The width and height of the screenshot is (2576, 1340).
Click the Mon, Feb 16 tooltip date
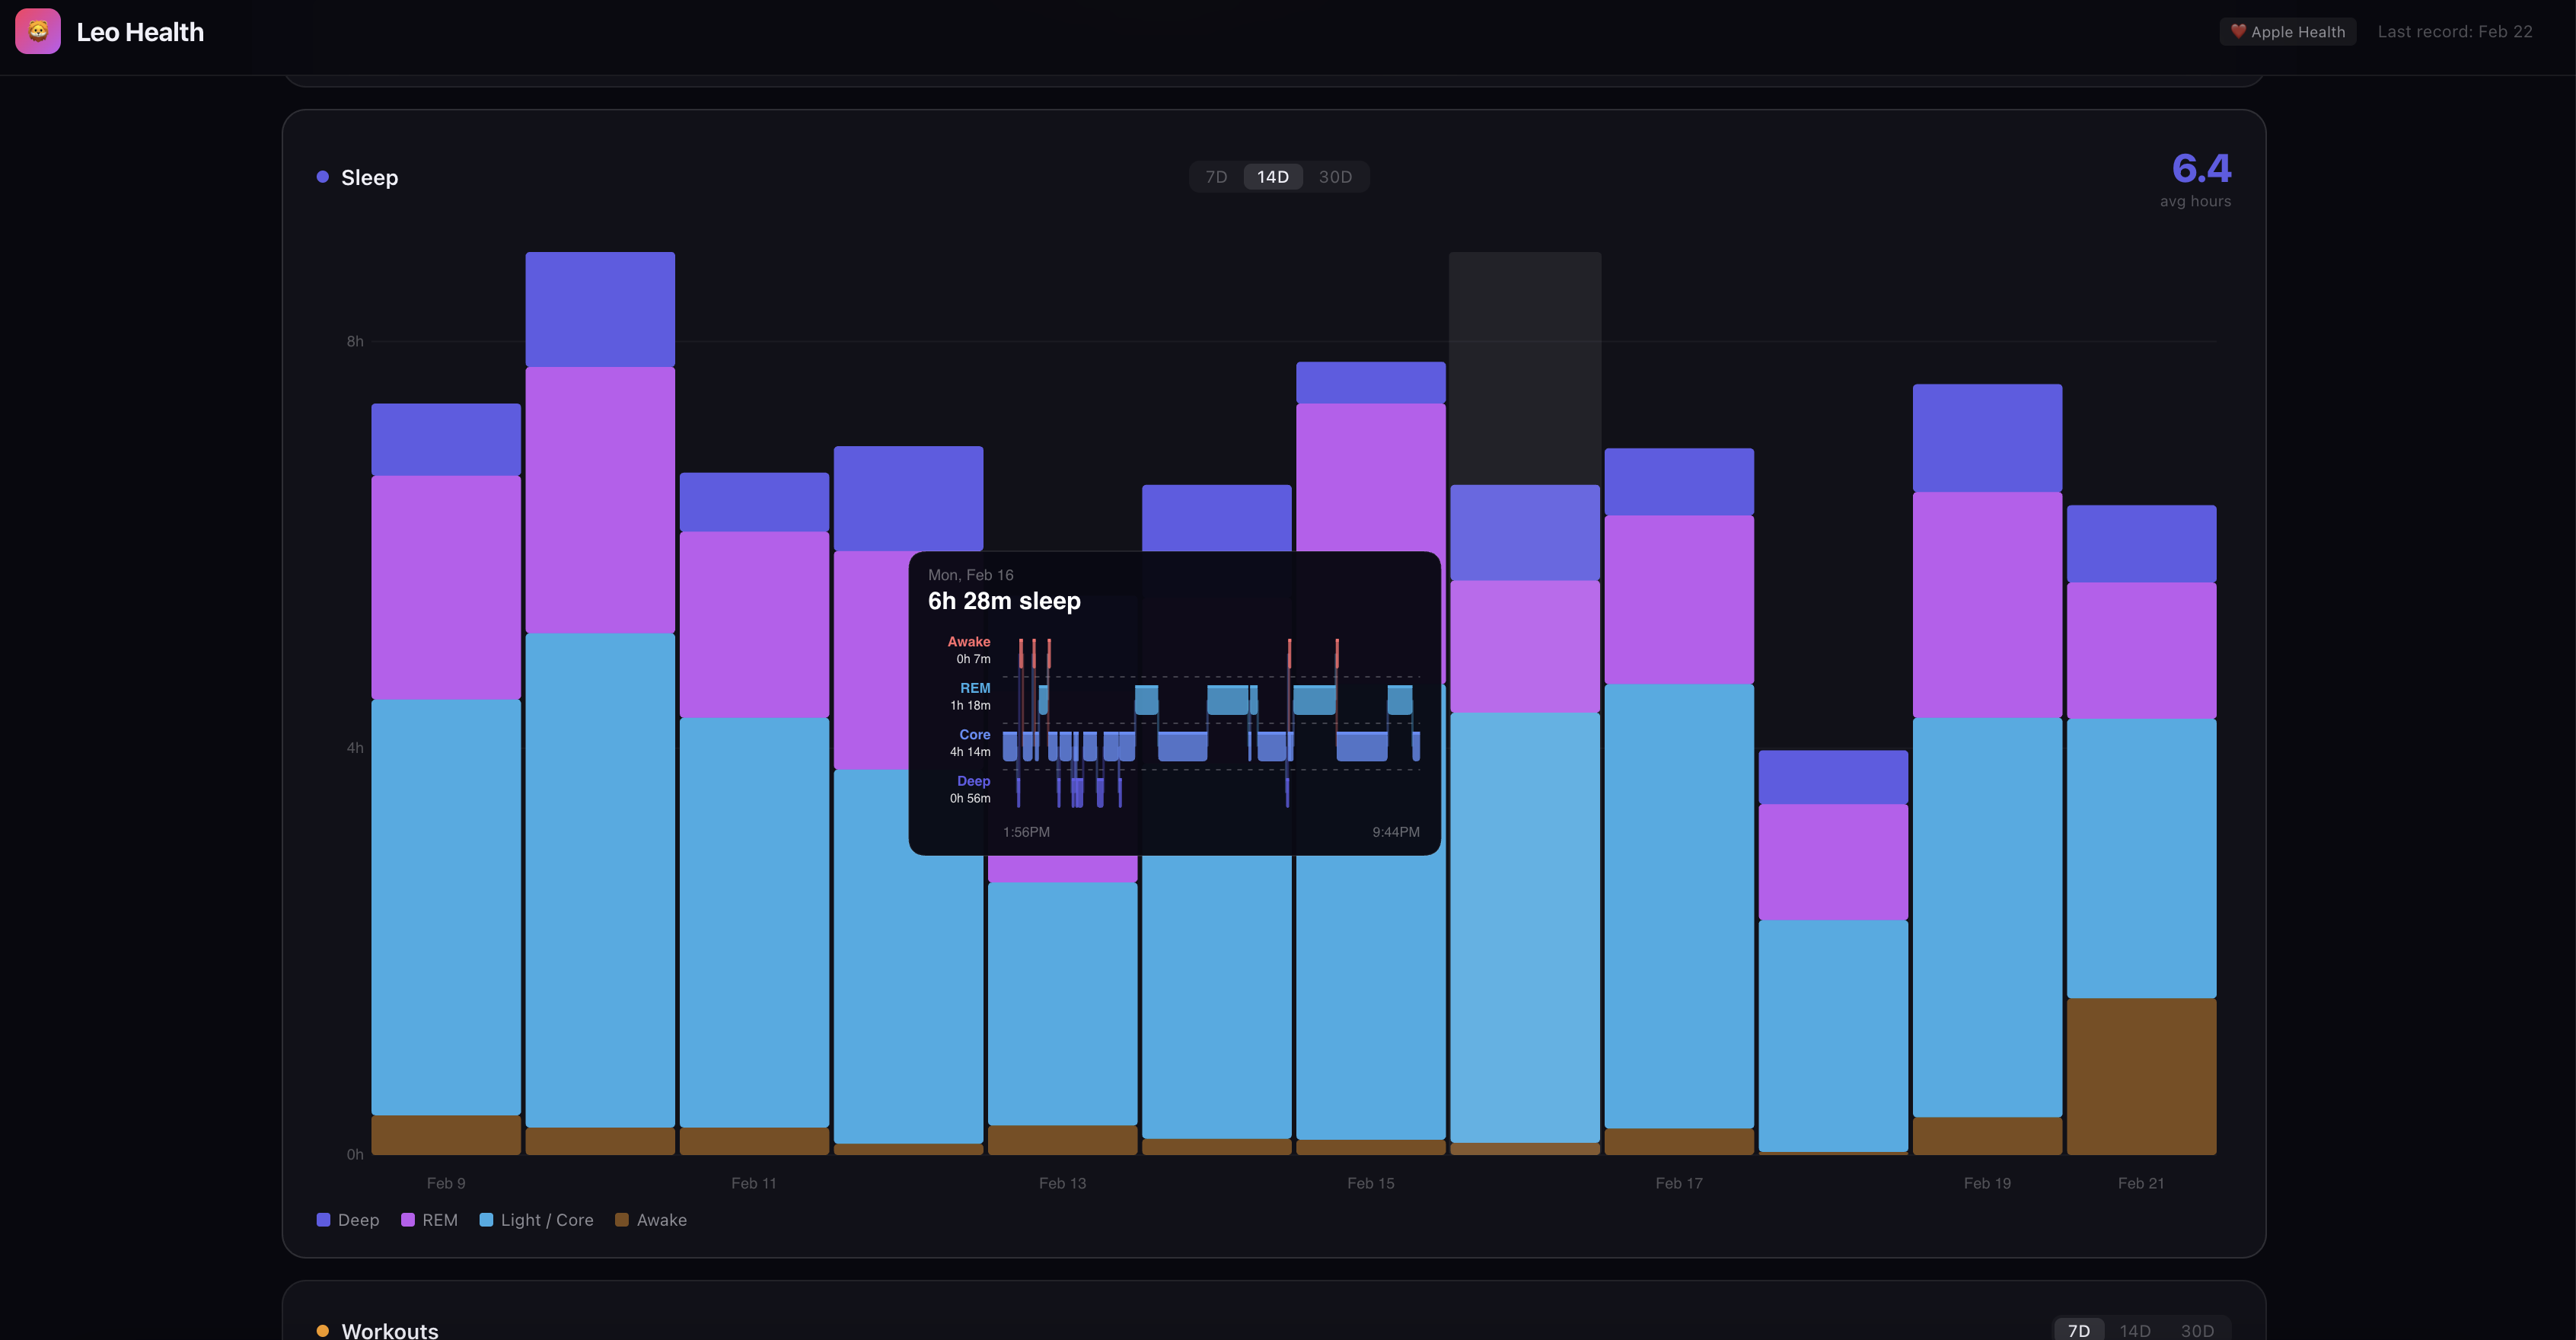point(970,575)
